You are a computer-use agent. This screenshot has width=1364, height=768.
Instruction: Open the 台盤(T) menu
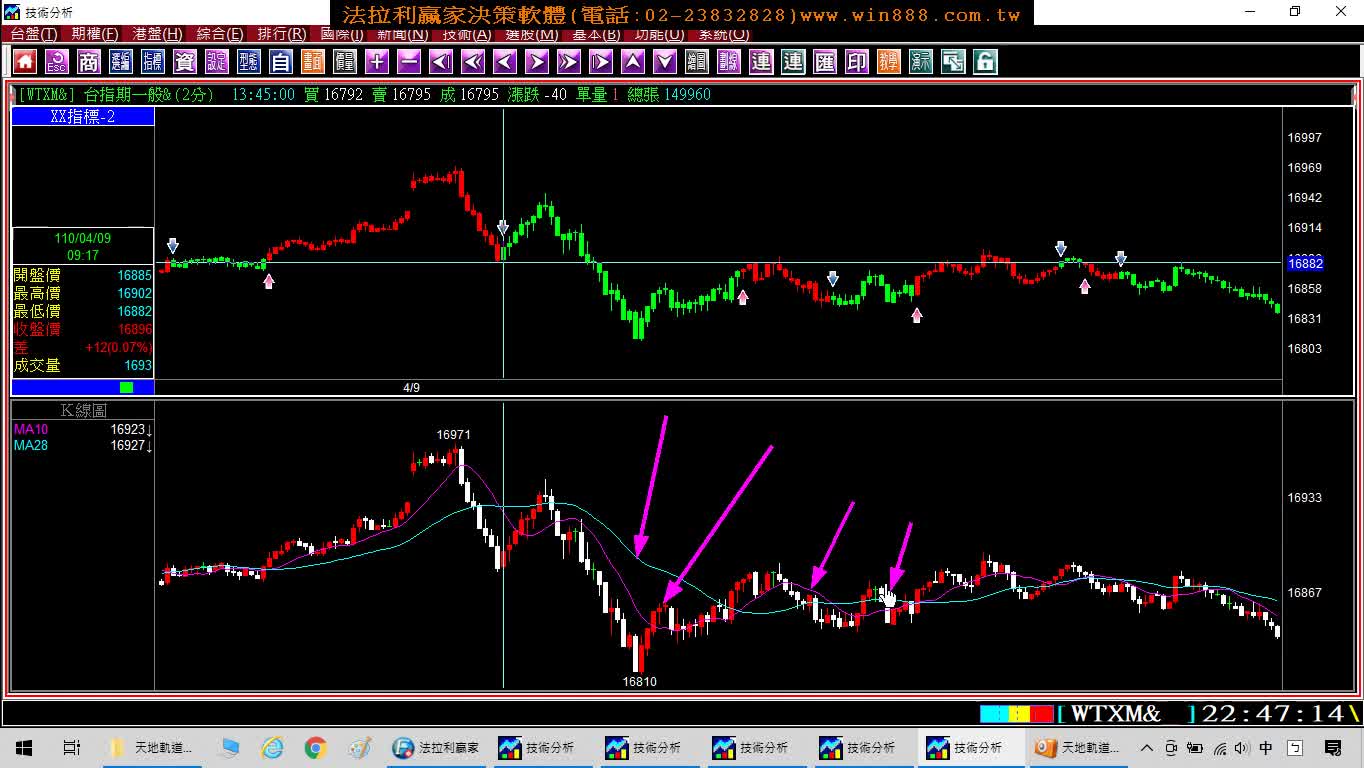click(34, 34)
